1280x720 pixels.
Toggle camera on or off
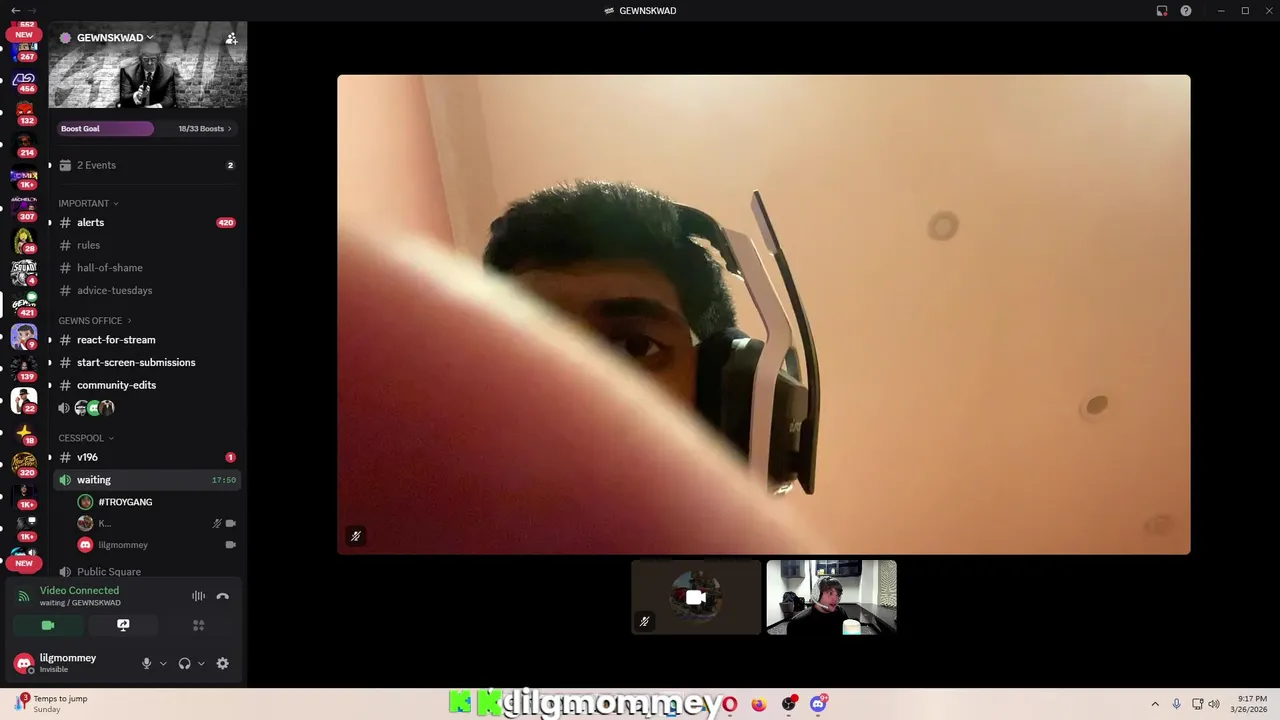[47, 625]
